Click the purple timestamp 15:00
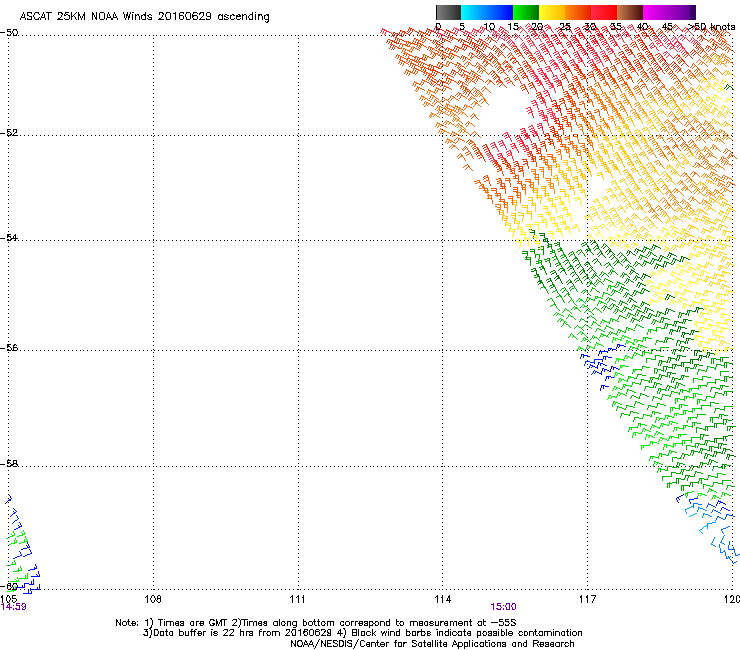The height and width of the screenshot is (650, 740). (503, 607)
